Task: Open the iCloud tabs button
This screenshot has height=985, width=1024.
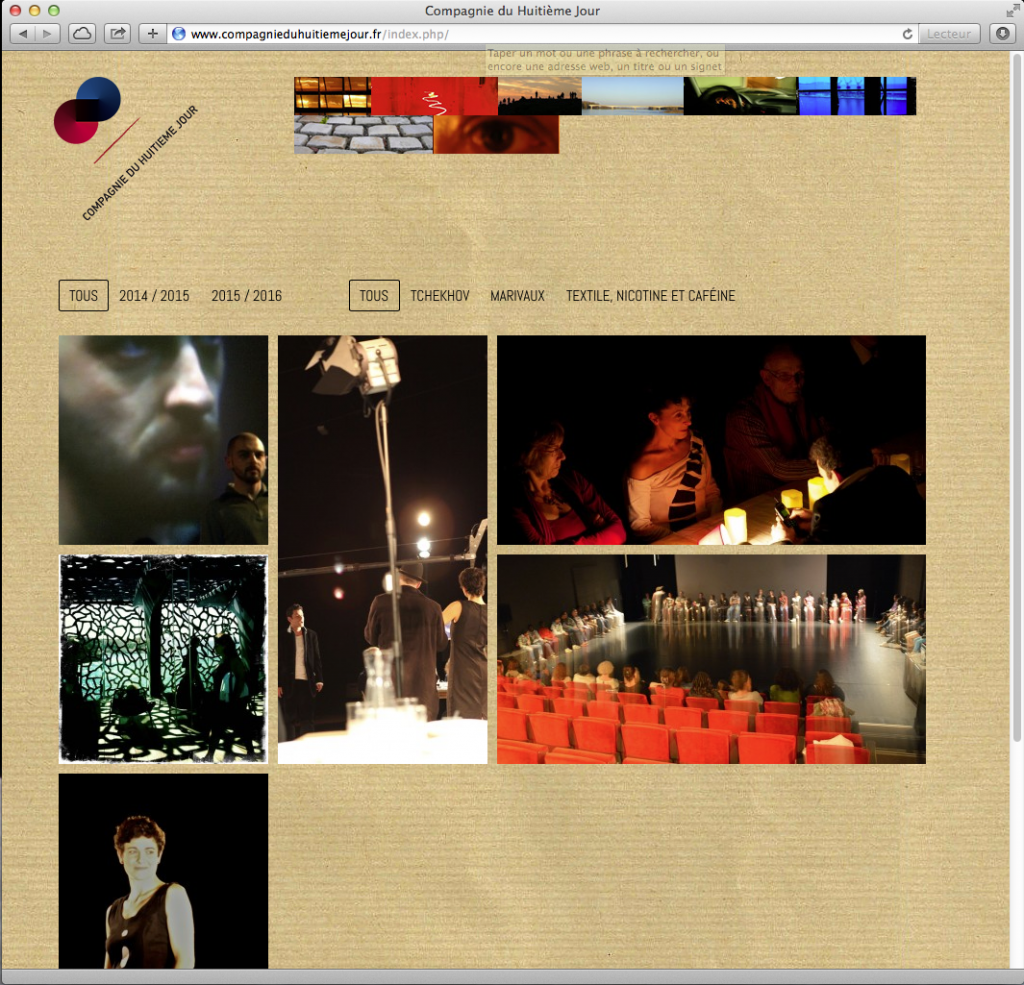Action: pyautogui.click(x=82, y=33)
